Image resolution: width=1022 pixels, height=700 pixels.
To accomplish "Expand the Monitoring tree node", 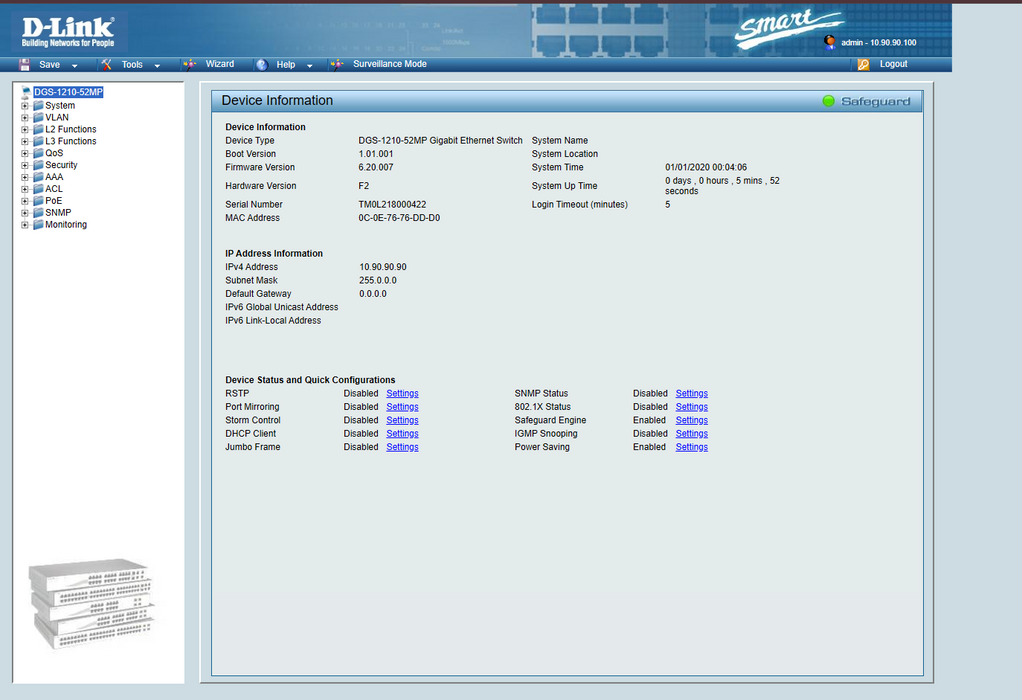I will point(25,225).
